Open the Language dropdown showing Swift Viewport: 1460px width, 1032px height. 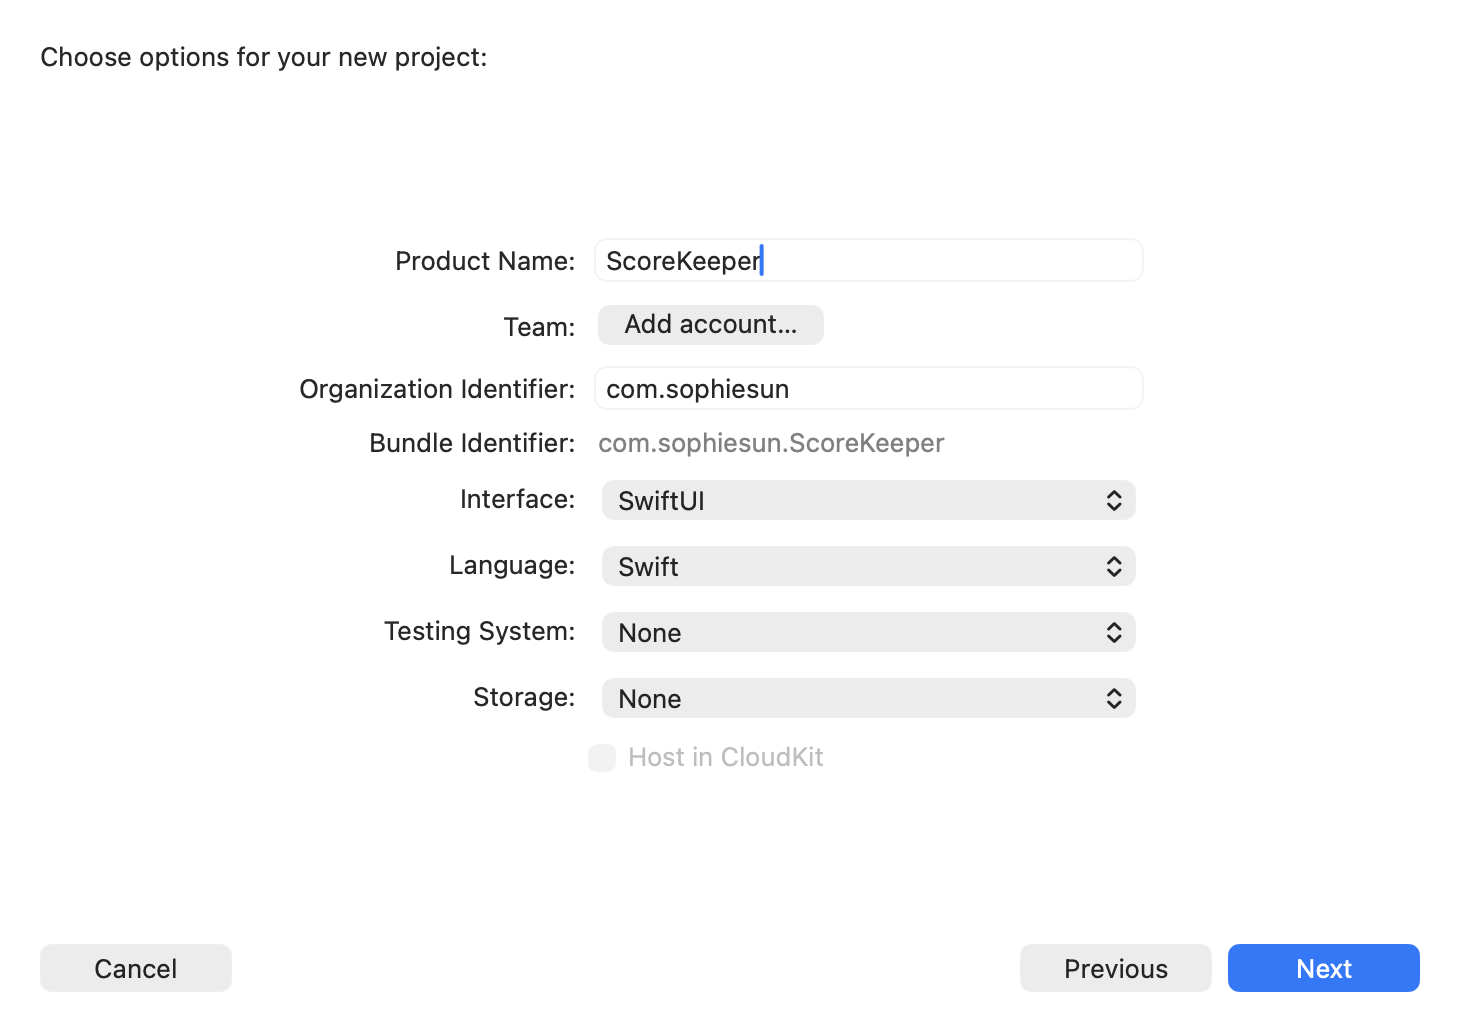coord(868,566)
